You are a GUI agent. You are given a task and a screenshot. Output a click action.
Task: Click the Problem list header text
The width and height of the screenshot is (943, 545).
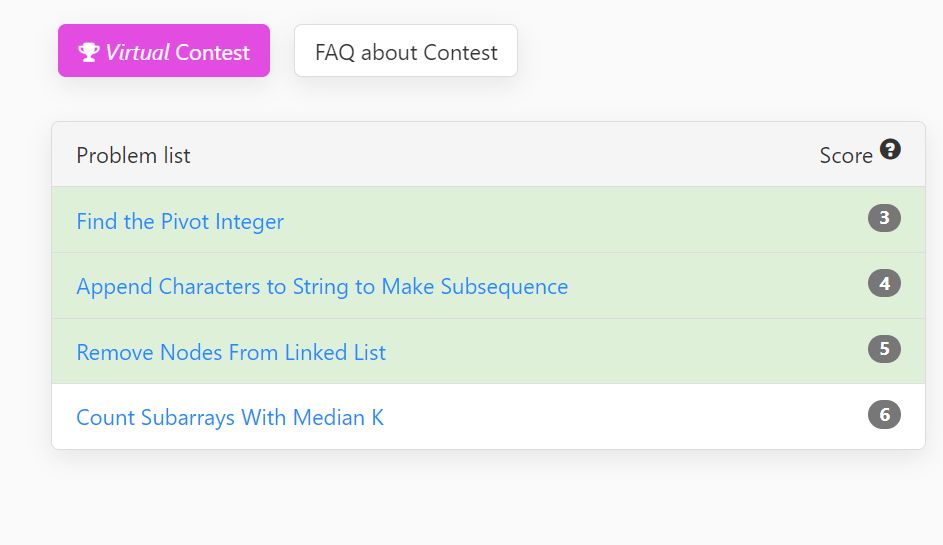point(133,155)
